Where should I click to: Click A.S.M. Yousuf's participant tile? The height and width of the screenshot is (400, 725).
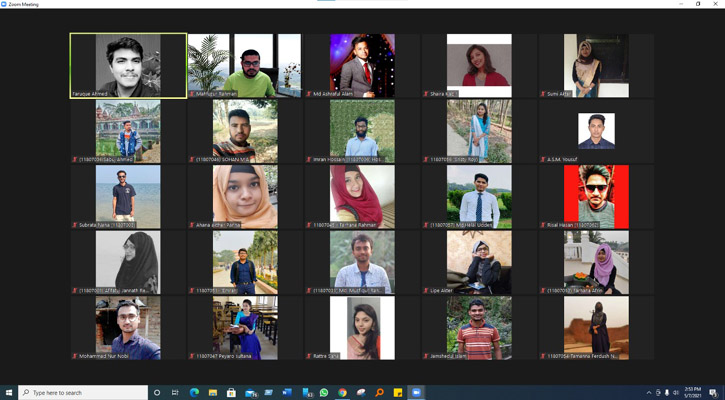pos(596,131)
